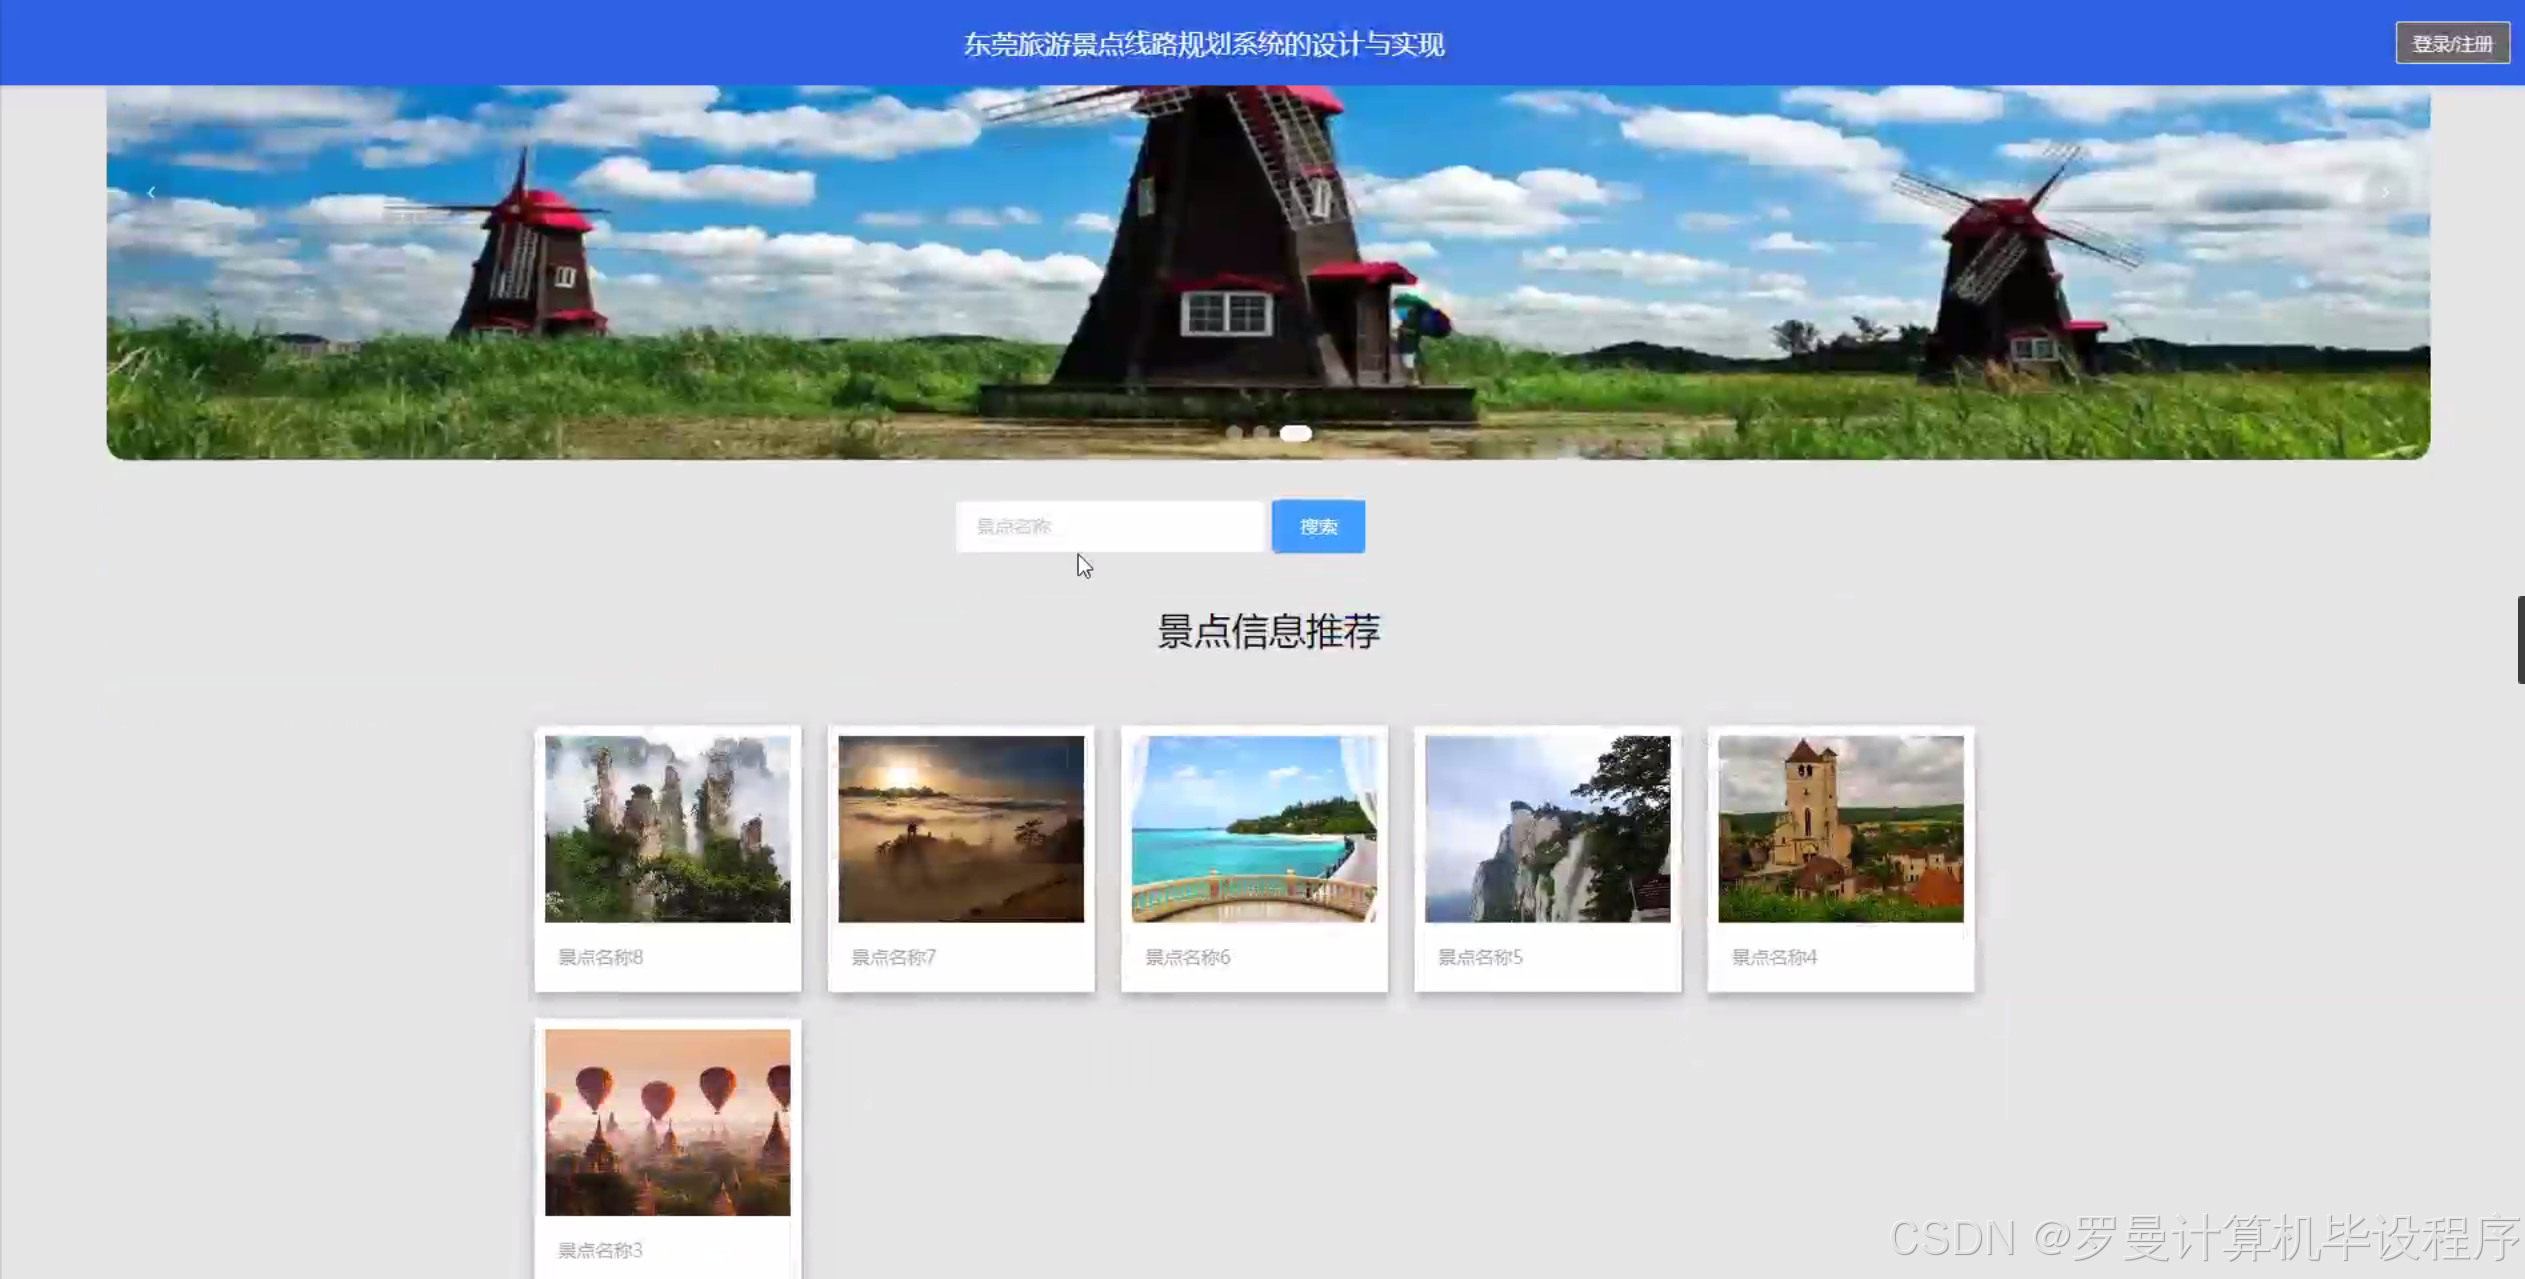Open the 景点名称8 mountain peaks thumbnail

tap(667, 829)
